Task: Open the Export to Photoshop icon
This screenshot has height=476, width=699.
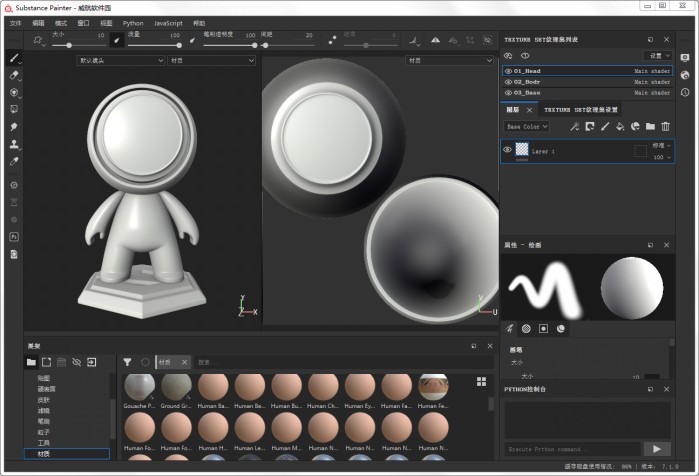Action: [14, 237]
